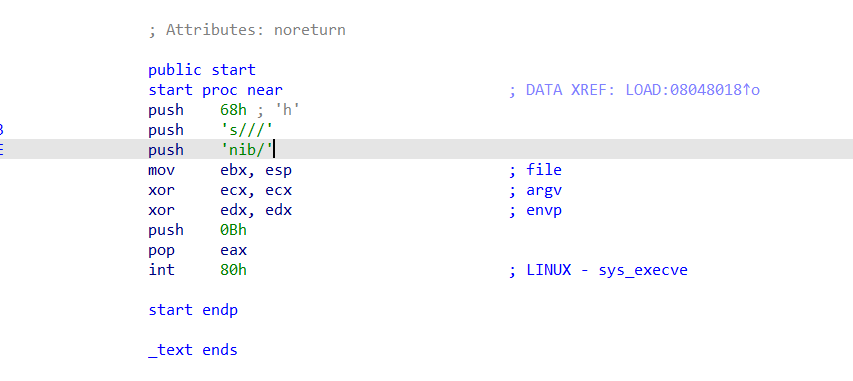The width and height of the screenshot is (853, 381).
Task: Select 'ebx, esp' operands
Action: pyautogui.click(x=256, y=170)
